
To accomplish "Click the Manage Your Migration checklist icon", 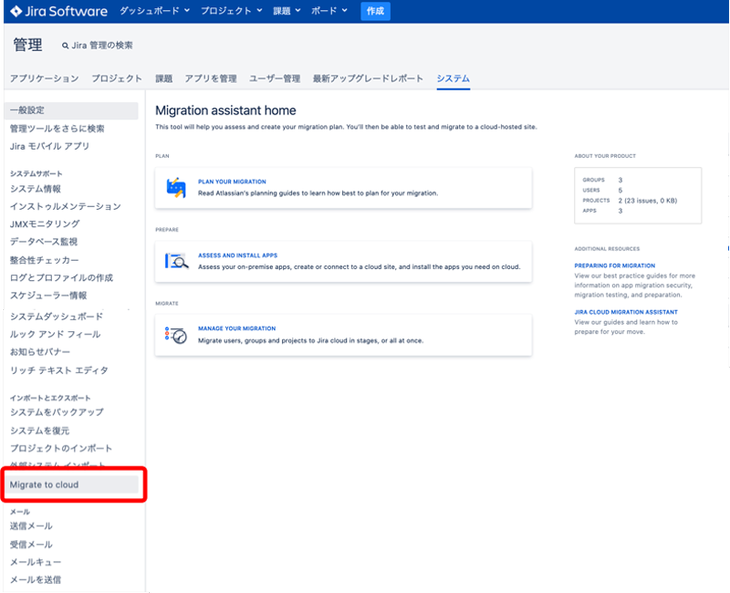I will click(176, 335).
